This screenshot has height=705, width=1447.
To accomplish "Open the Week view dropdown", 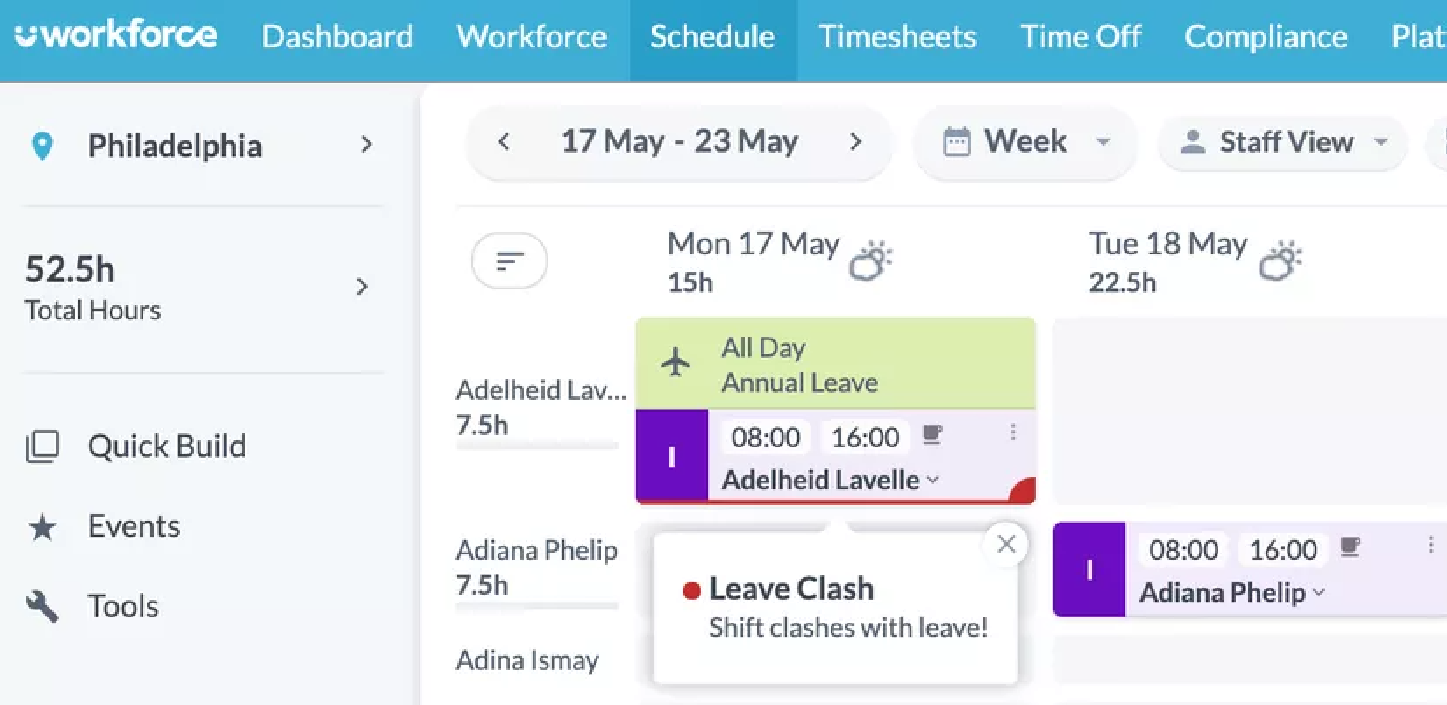I will (1103, 143).
